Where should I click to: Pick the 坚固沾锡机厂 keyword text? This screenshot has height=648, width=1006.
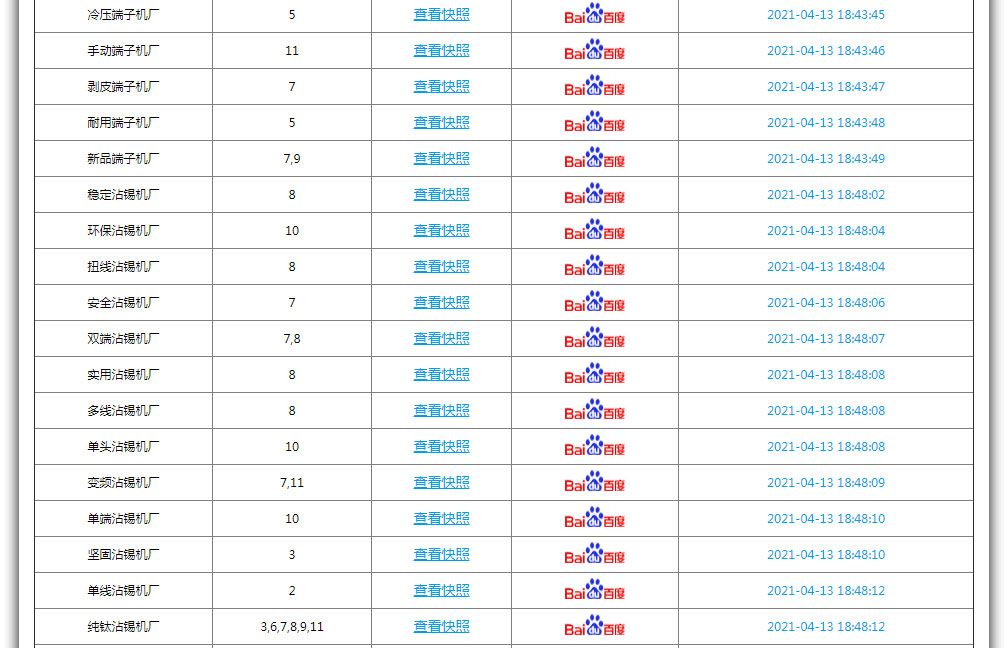click(x=123, y=554)
